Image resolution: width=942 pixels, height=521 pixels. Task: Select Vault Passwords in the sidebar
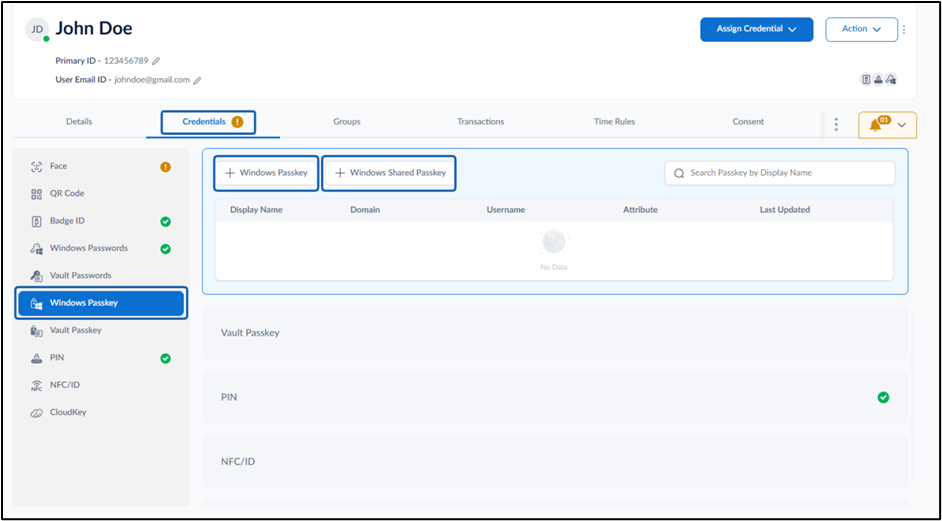pyautogui.click(x=101, y=276)
